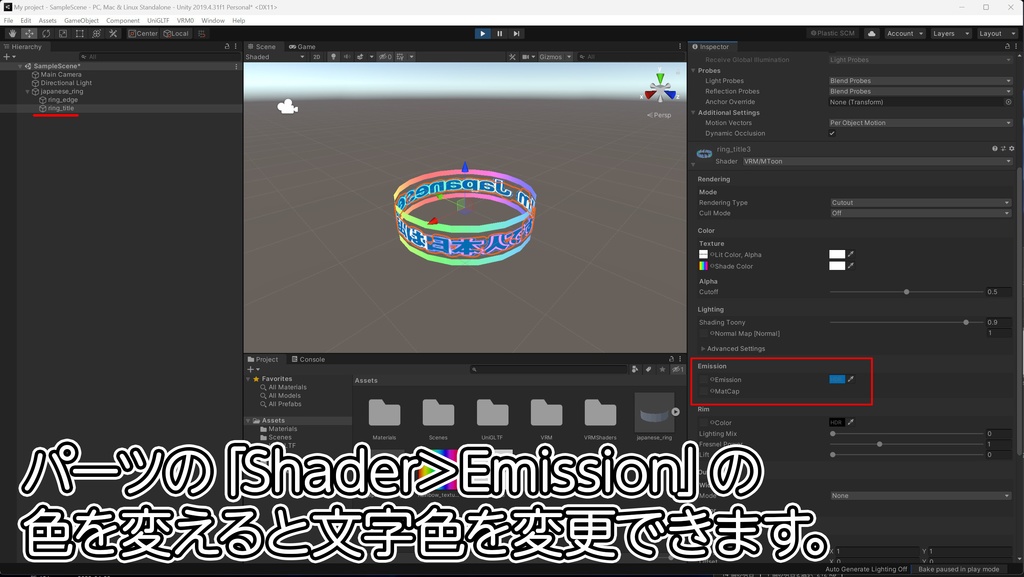
Task: Open the Layers dropdown
Action: [x=950, y=33]
